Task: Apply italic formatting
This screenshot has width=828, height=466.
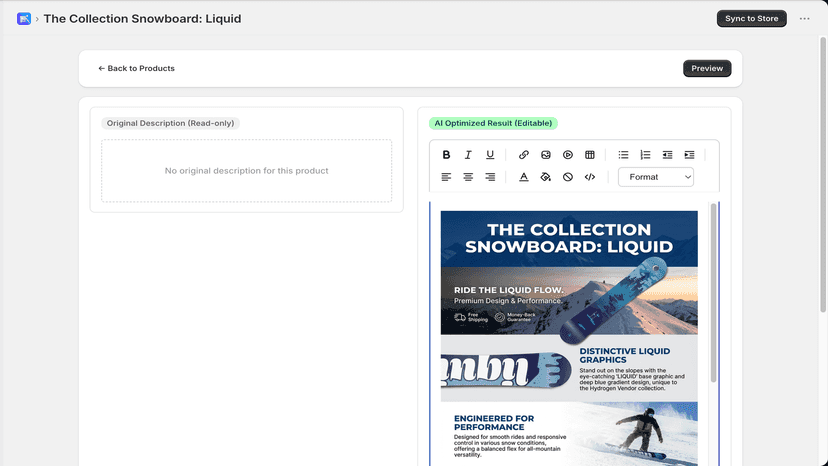Action: pos(468,155)
